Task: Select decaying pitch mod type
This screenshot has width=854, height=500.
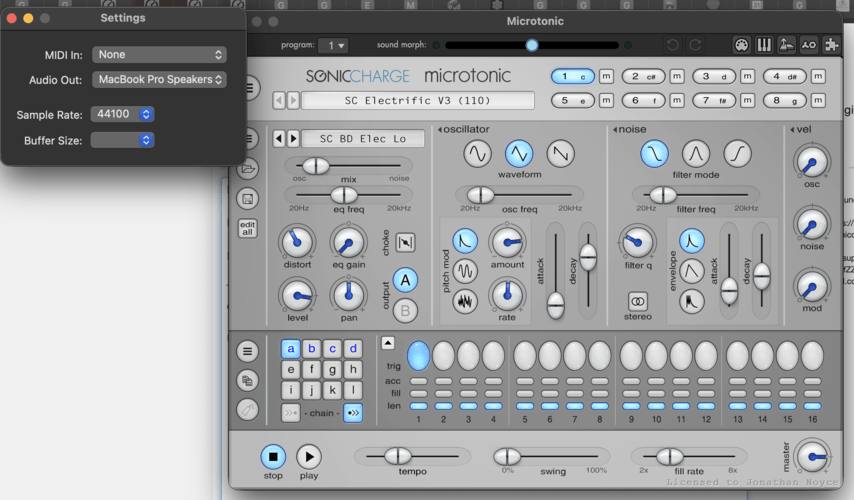Action: tap(465, 241)
